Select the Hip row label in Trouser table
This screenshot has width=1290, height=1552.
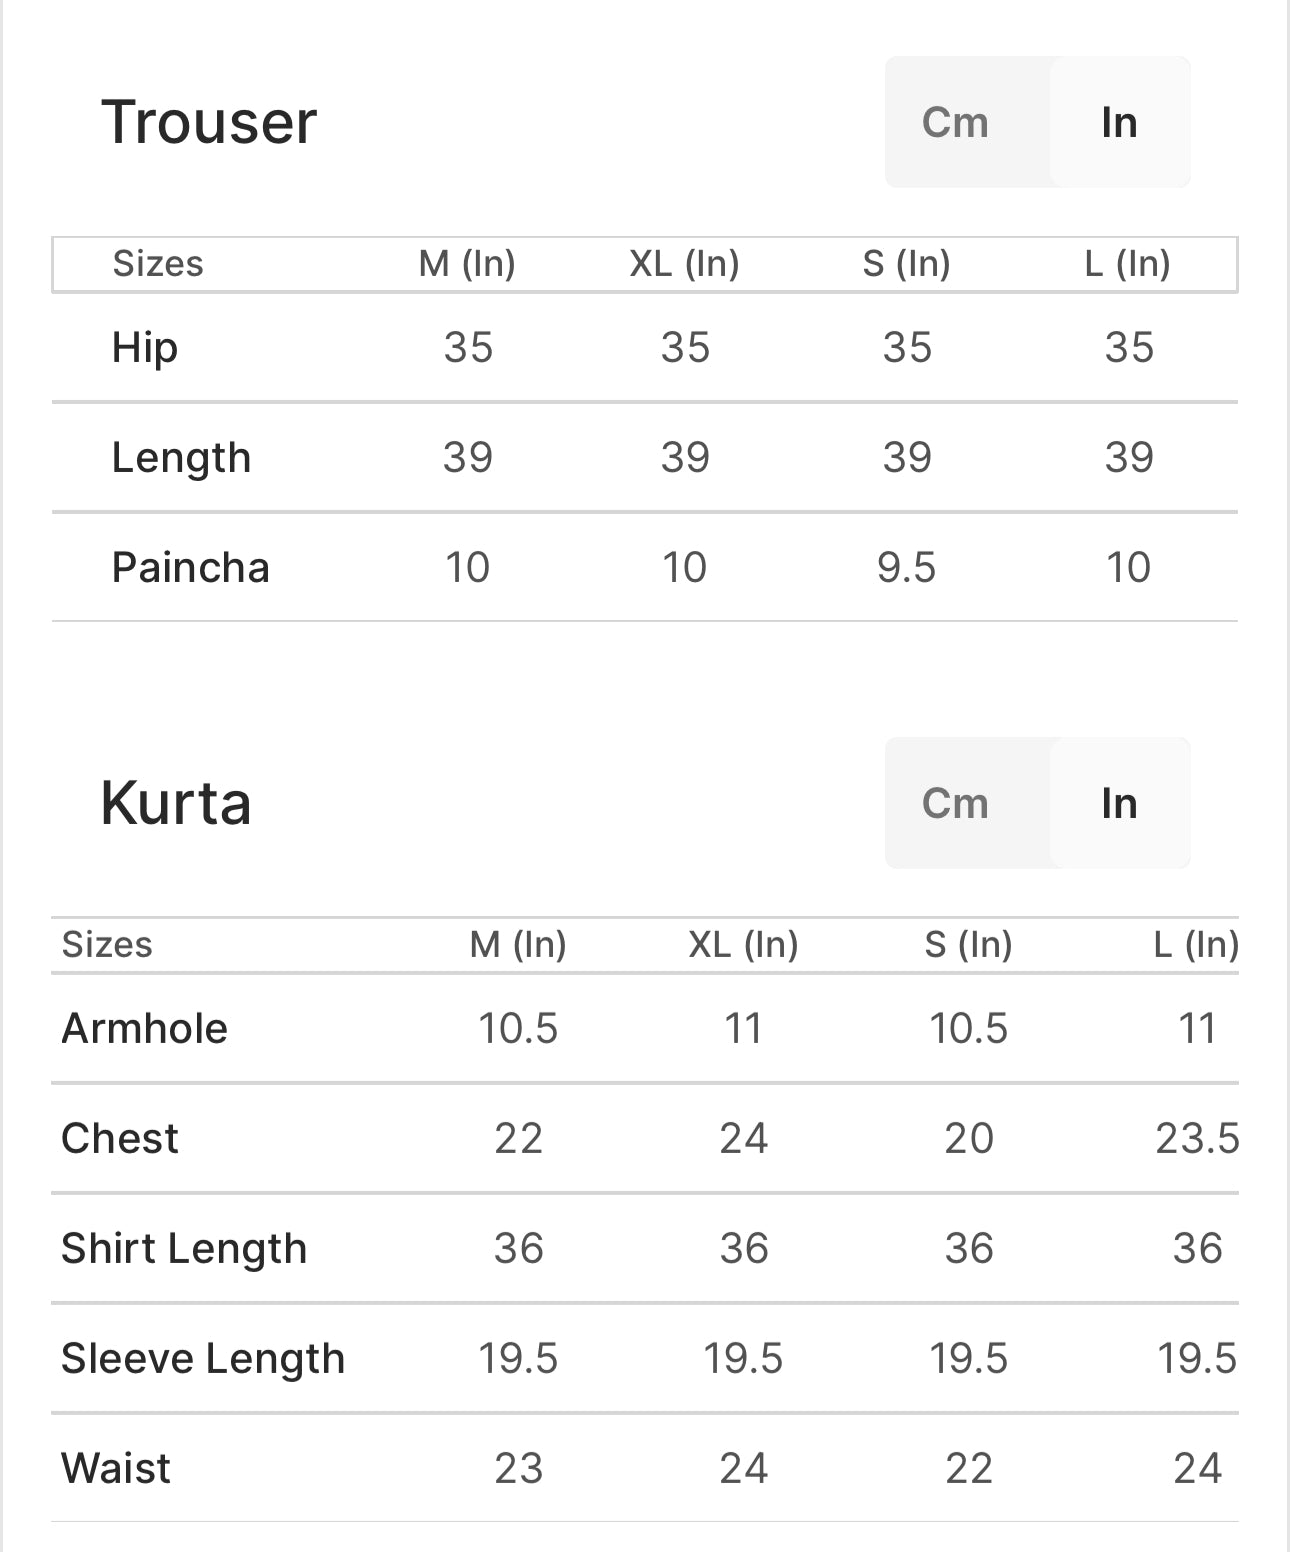point(145,348)
